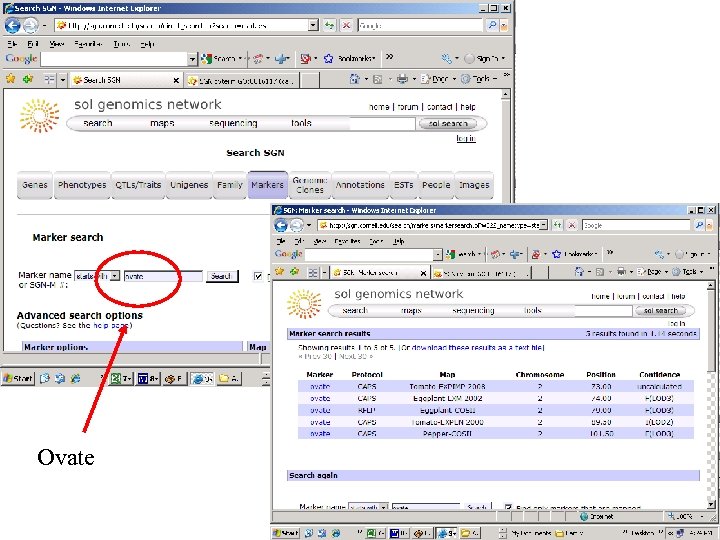Click Print icon in Search SGN window
The width and height of the screenshot is (720, 540).
(402, 79)
